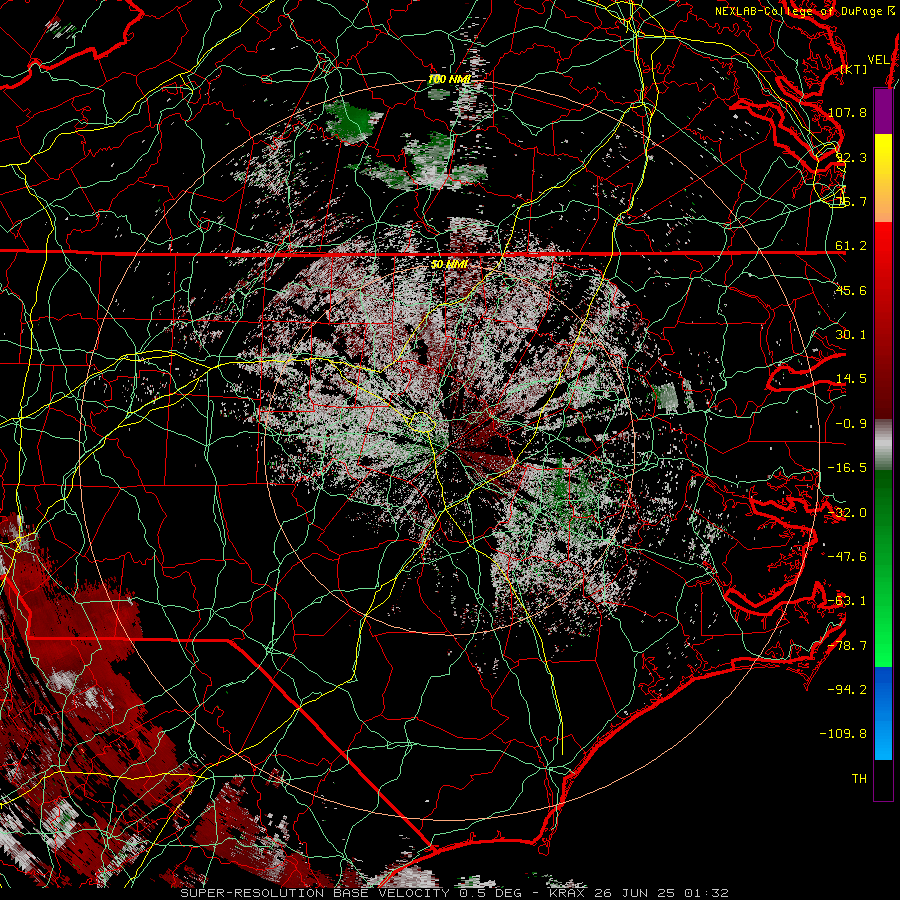Click the -32.0 velocity scale value

click(x=847, y=513)
